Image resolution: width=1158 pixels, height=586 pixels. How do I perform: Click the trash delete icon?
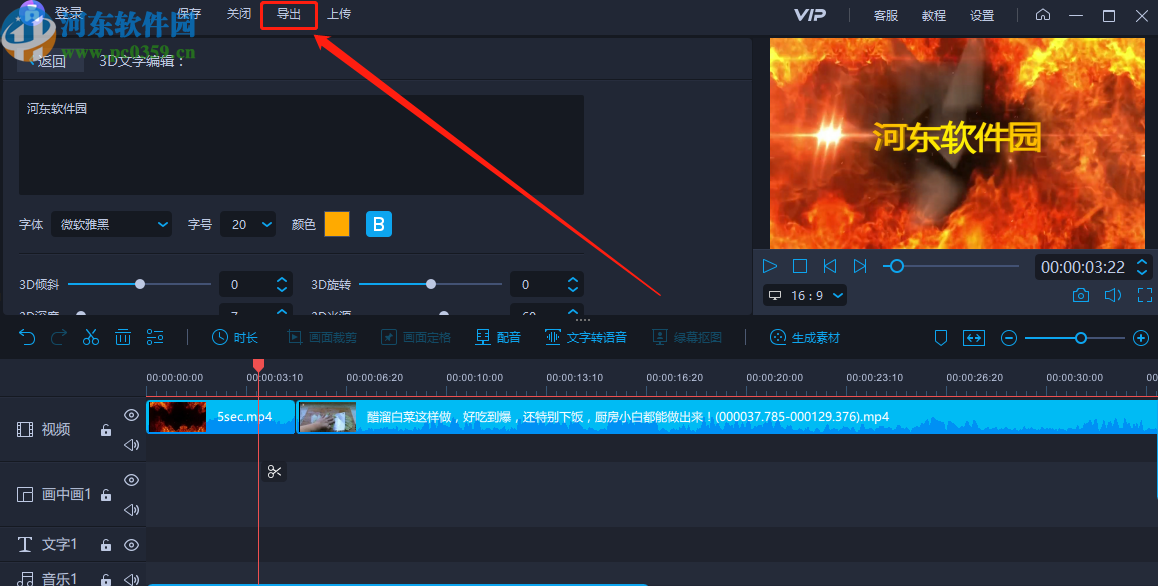click(123, 338)
